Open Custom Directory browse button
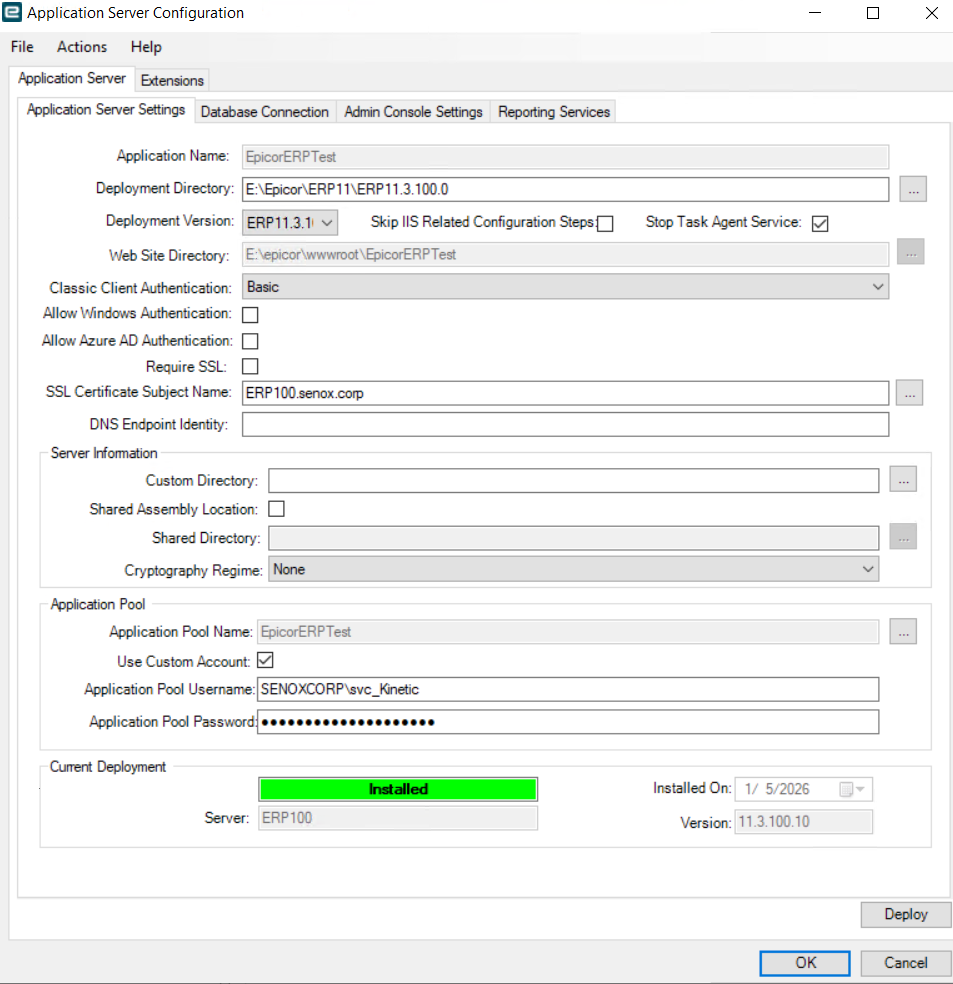This screenshot has width=953, height=984. point(903,480)
